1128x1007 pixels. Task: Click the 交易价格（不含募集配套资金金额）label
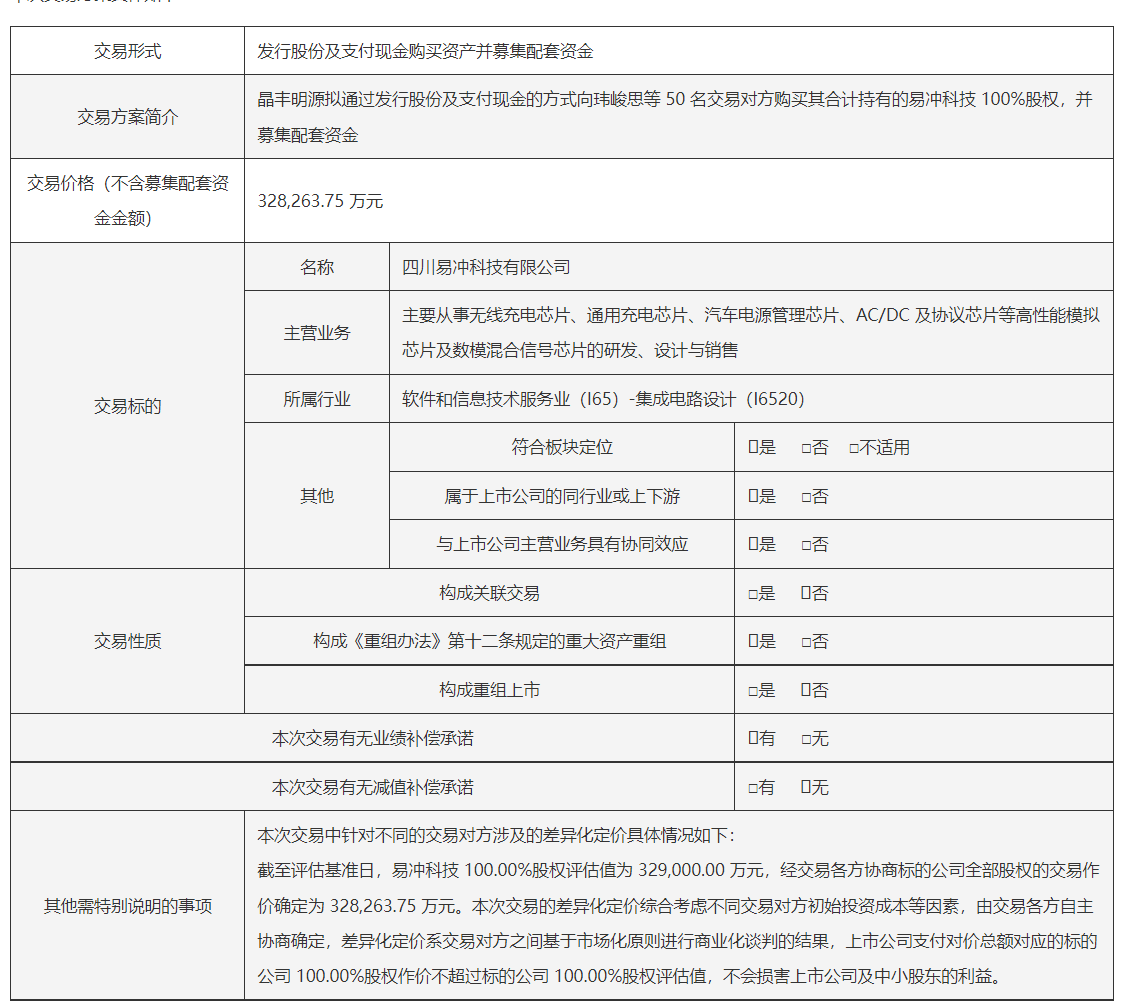127,201
